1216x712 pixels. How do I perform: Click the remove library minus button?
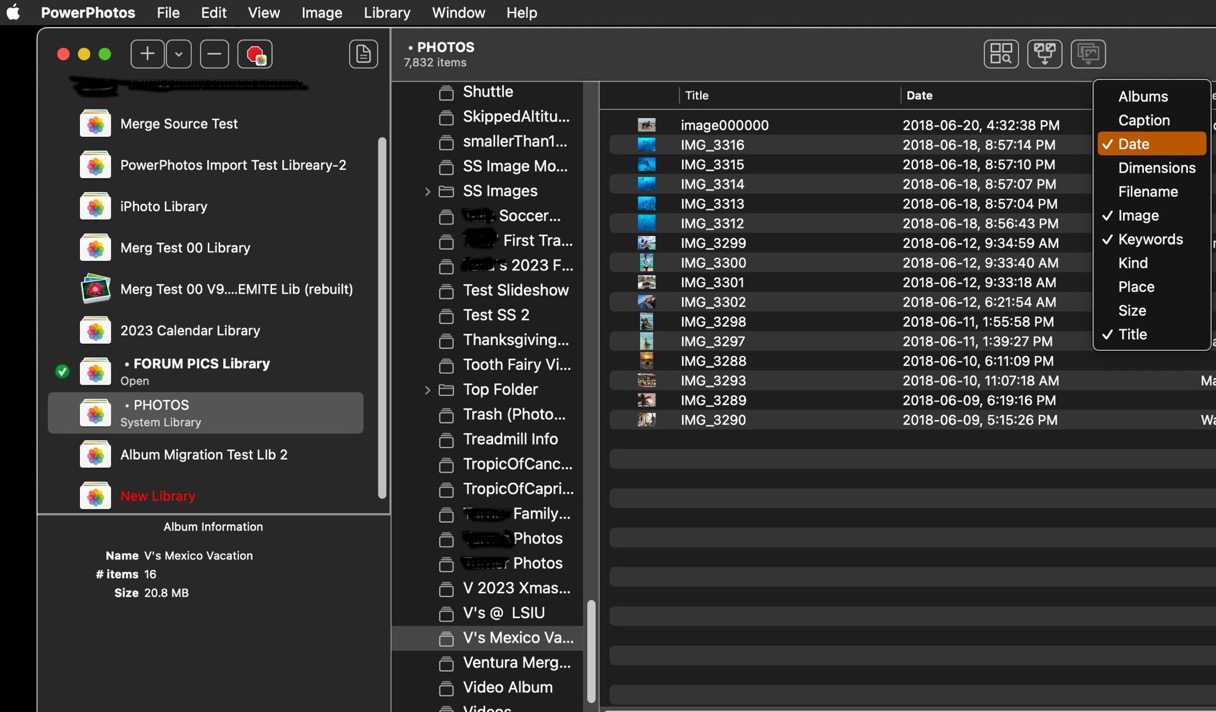214,54
